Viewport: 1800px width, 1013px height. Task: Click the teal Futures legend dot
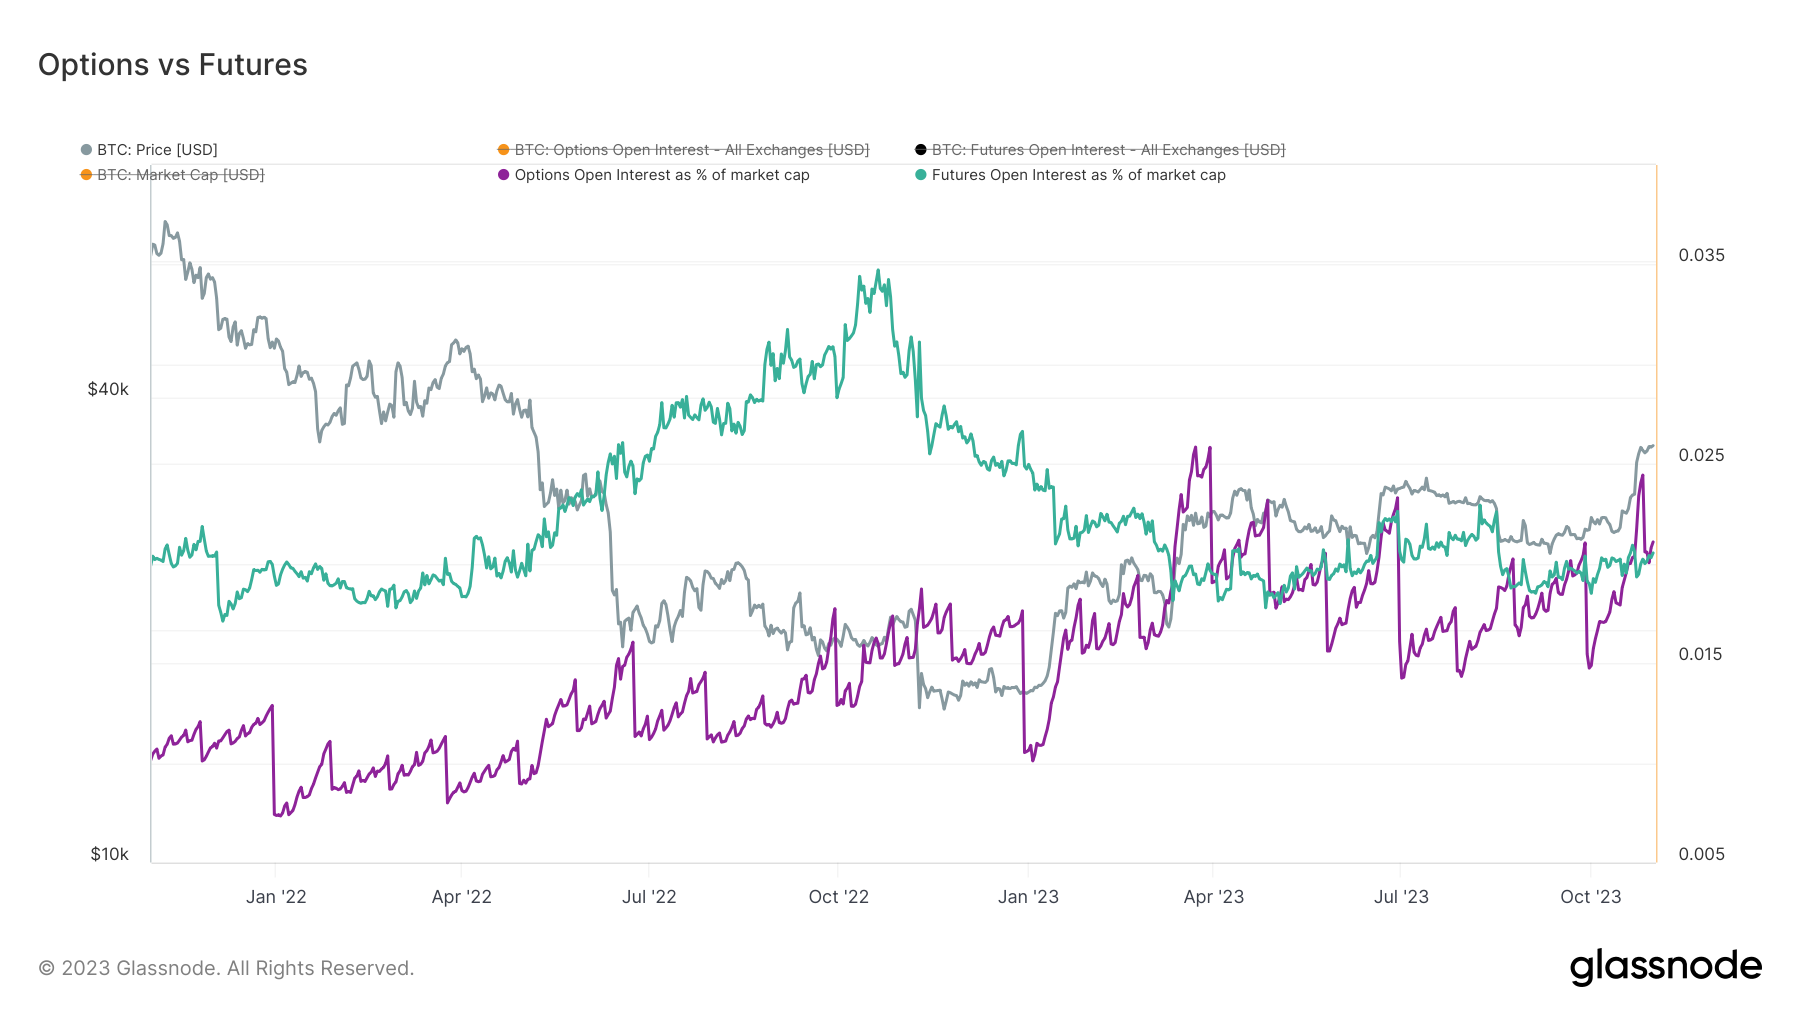[920, 175]
